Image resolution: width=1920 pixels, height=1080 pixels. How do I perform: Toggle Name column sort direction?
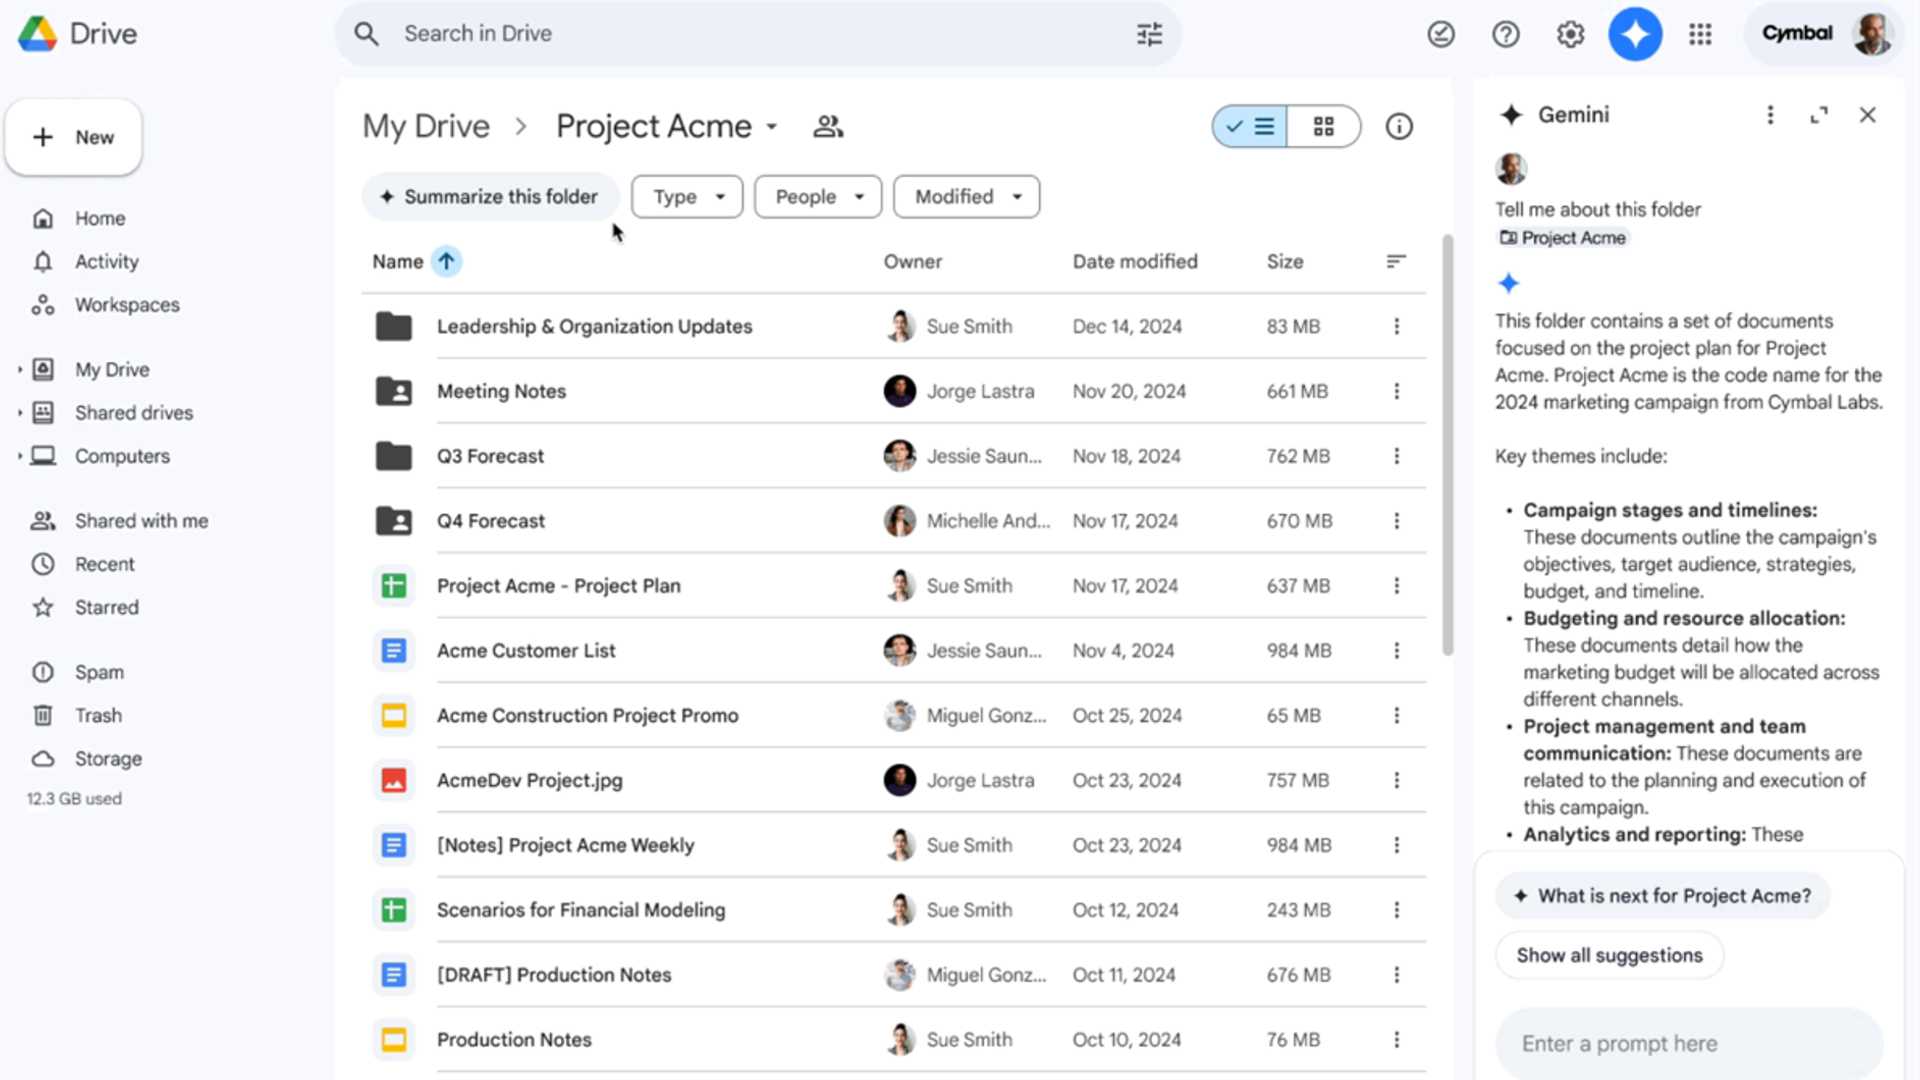point(446,261)
